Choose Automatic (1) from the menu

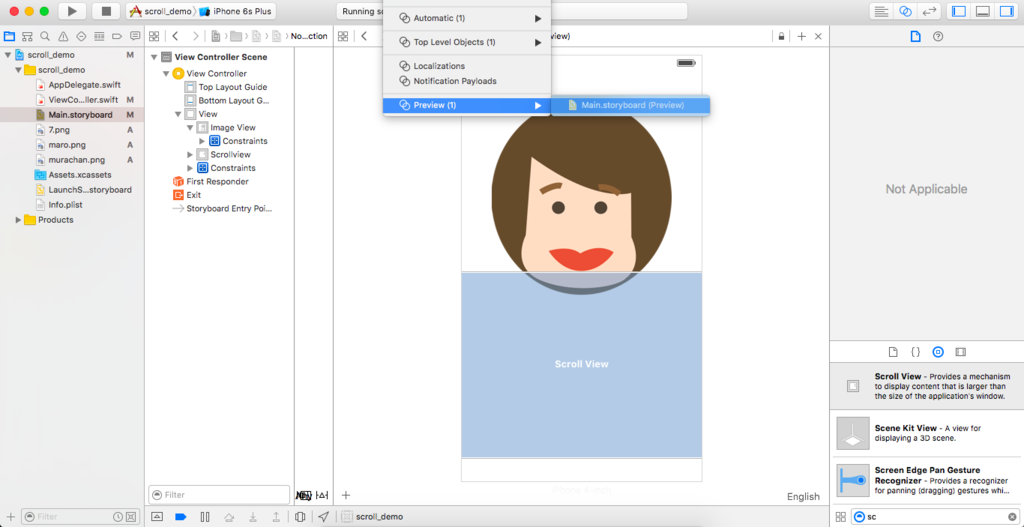click(467, 18)
